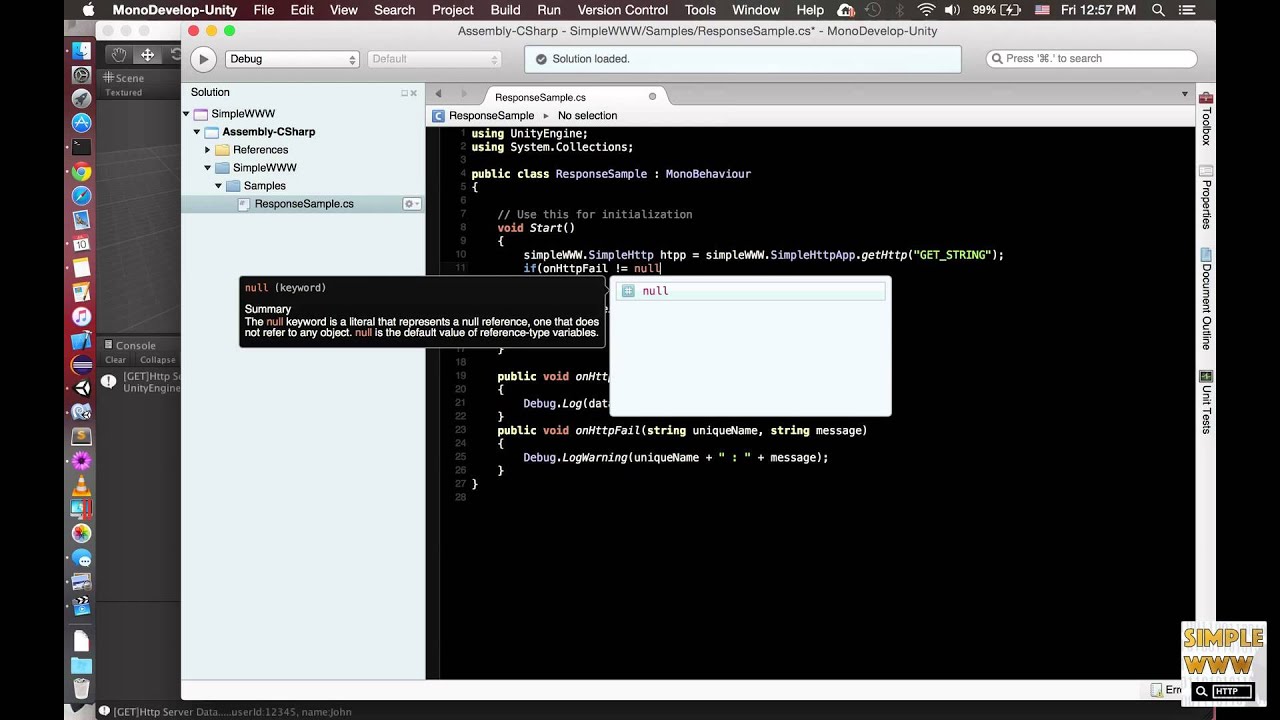Viewport: 1280px width, 720px height.
Task: Open Calendar from the dock
Action: [82, 244]
